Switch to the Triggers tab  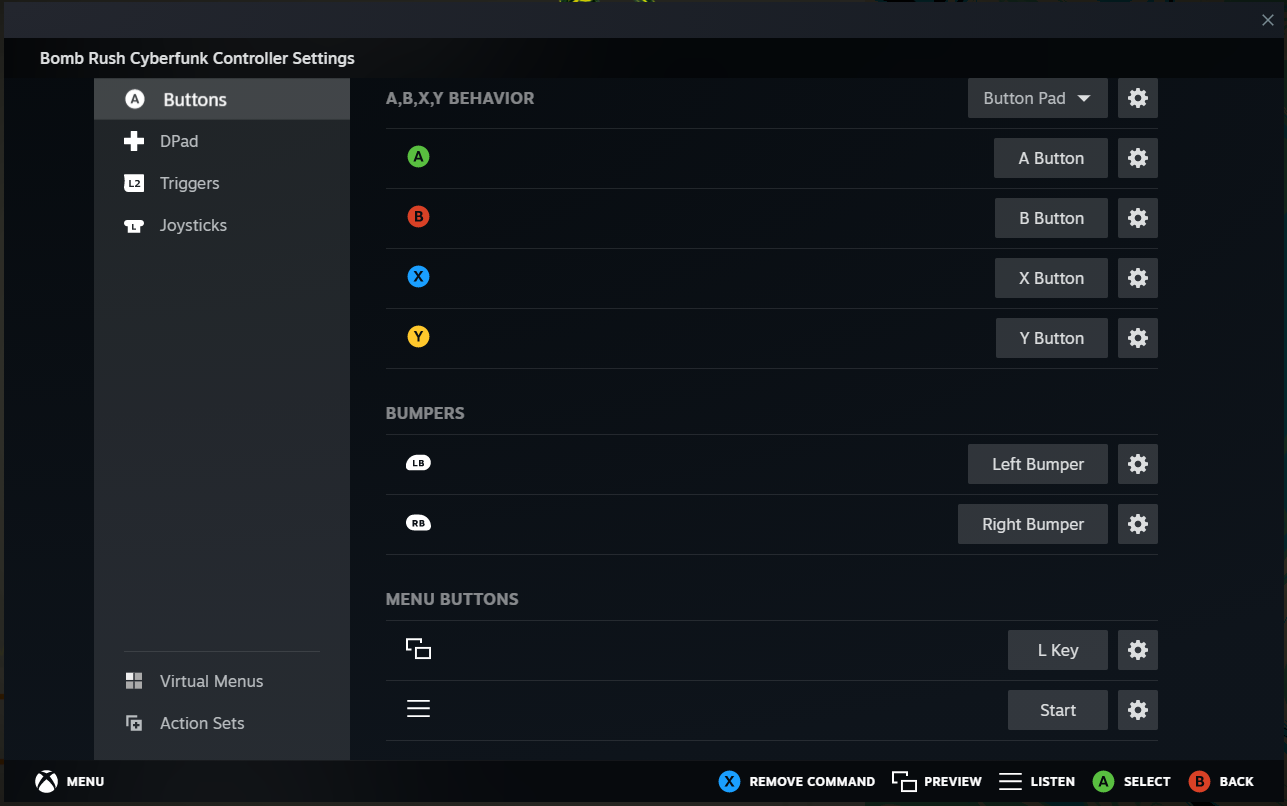[190, 183]
